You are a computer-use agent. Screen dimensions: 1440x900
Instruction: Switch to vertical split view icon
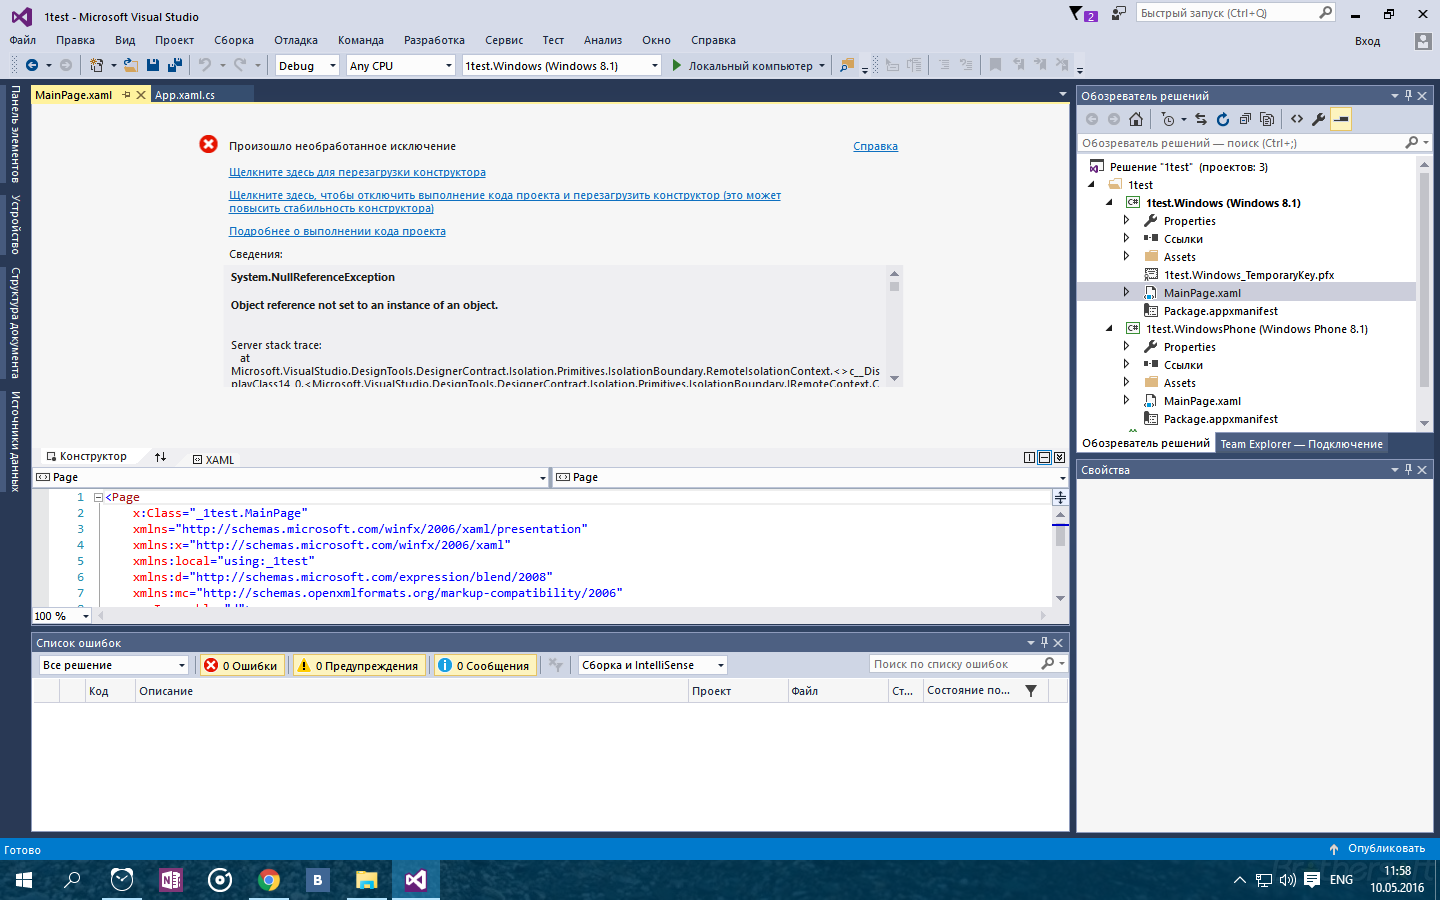coord(1029,457)
